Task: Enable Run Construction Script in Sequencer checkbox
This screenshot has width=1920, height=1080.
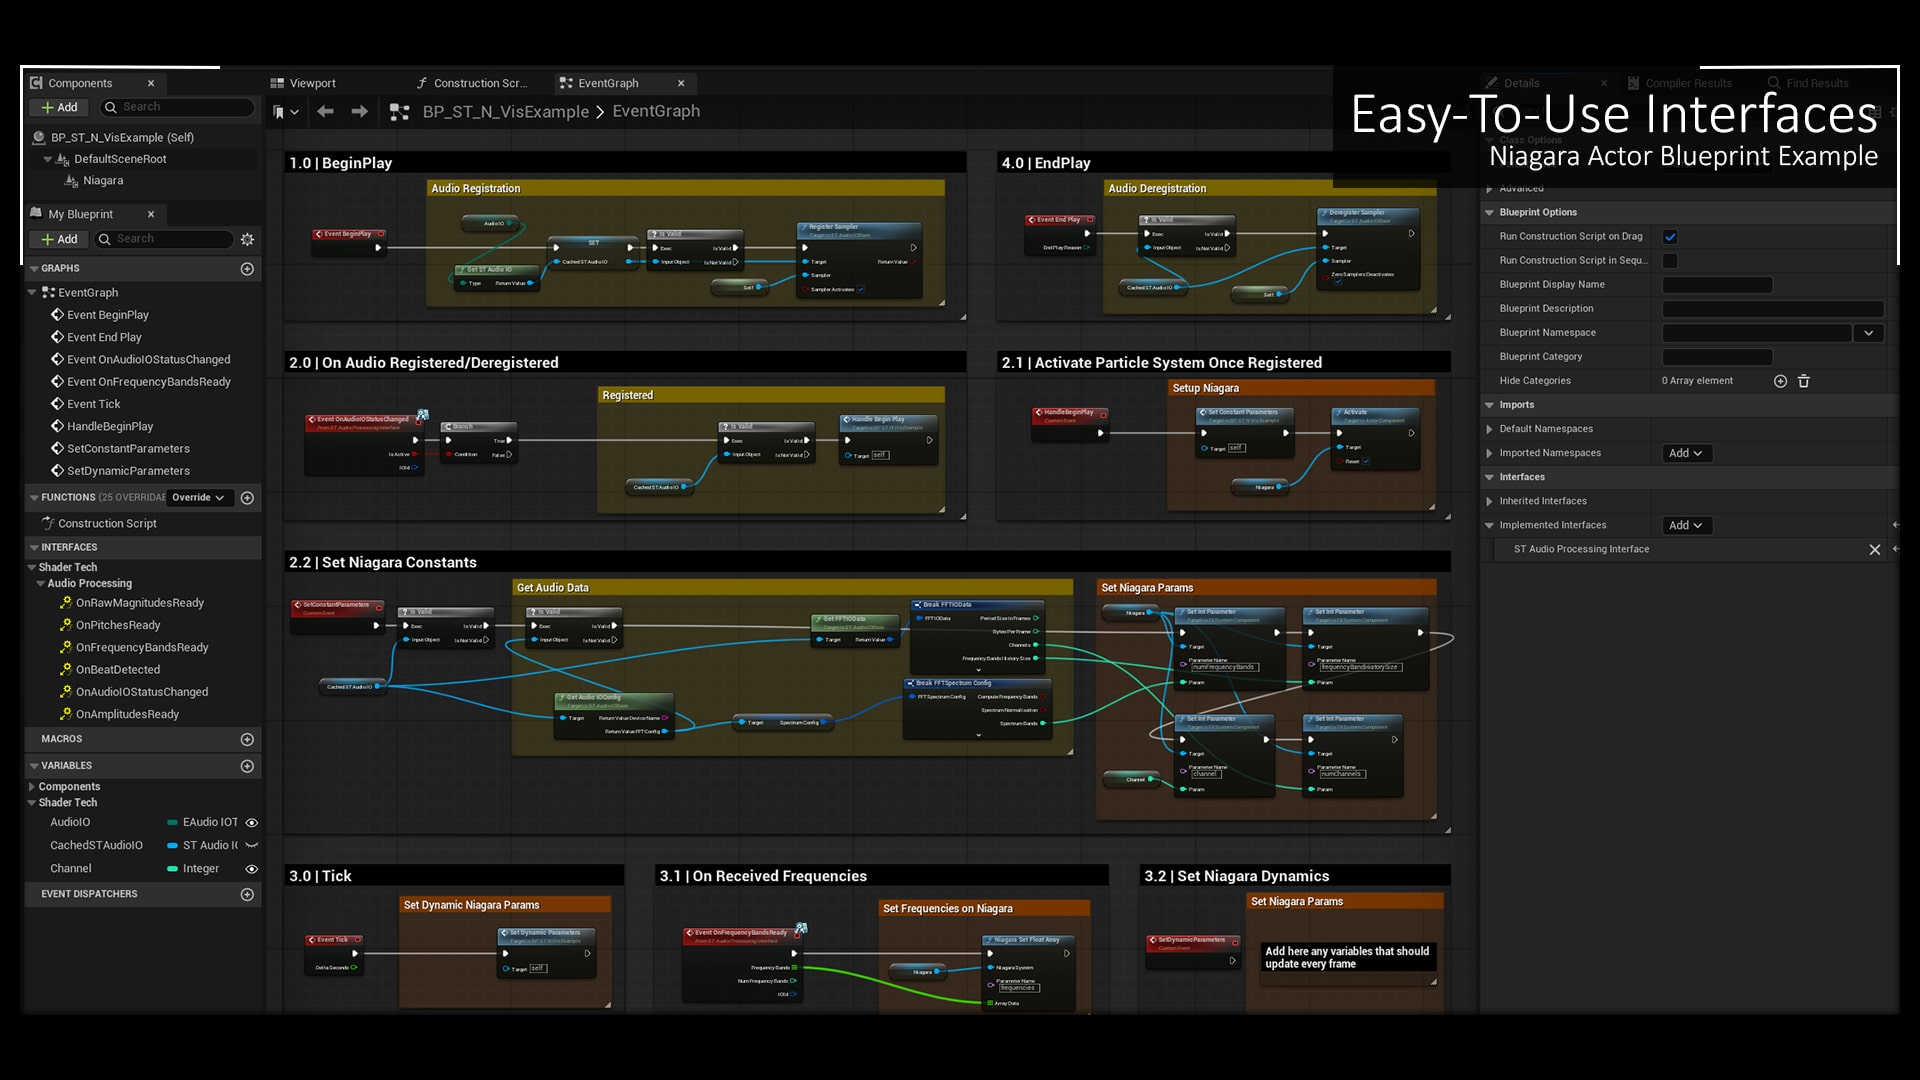Action: coord(1670,261)
